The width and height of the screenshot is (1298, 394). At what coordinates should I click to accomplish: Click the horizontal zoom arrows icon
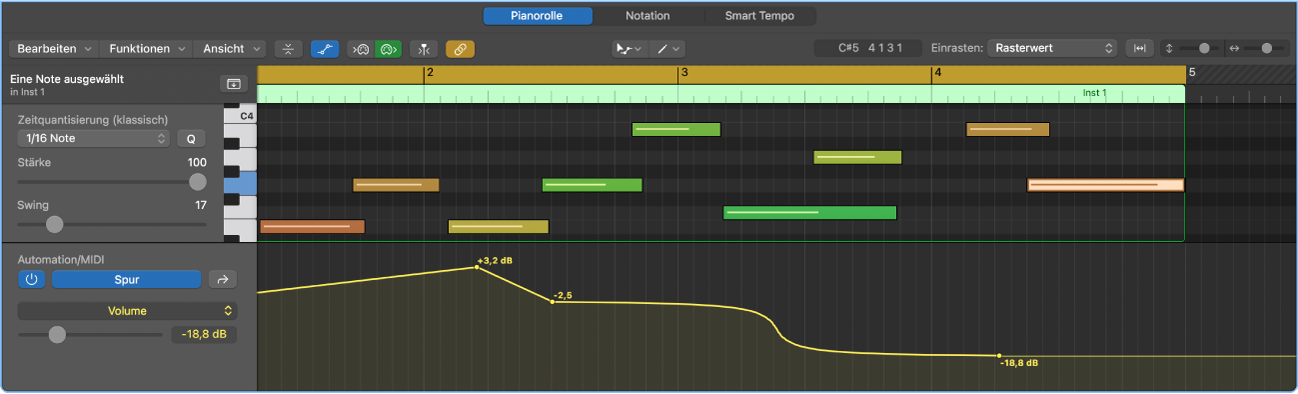click(1234, 48)
